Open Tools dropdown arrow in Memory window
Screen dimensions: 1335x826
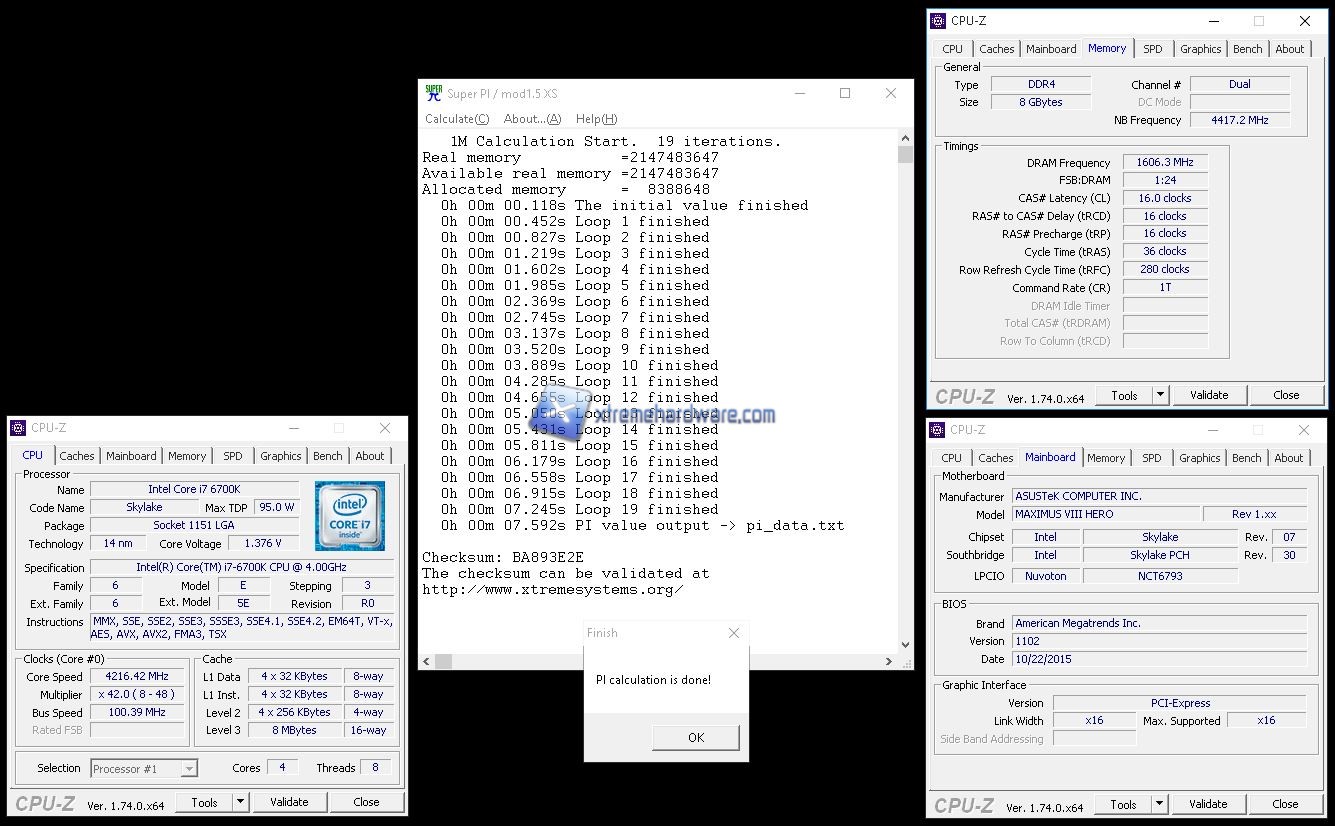1160,395
